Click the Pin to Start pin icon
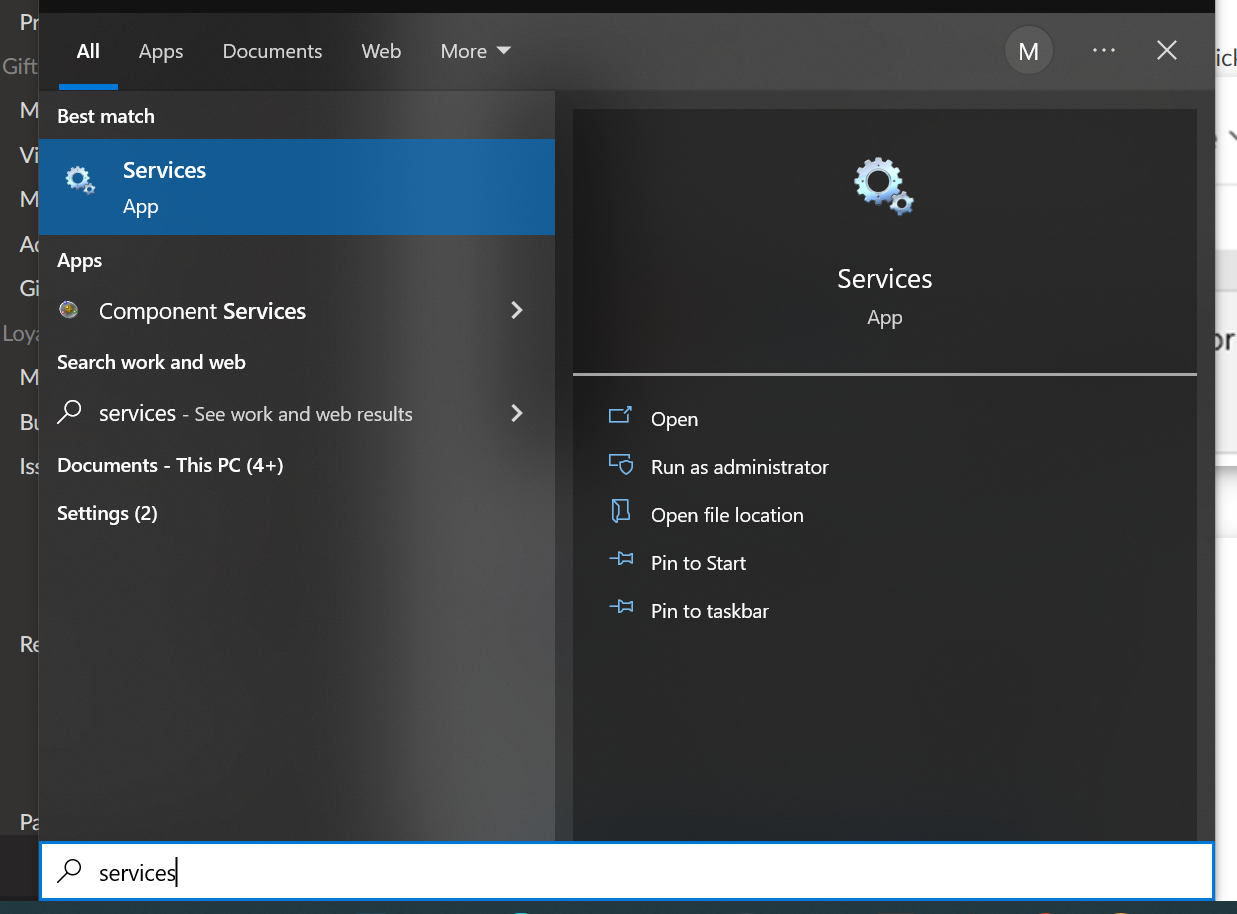Screen dimensions: 1237x914 [x=620, y=560]
